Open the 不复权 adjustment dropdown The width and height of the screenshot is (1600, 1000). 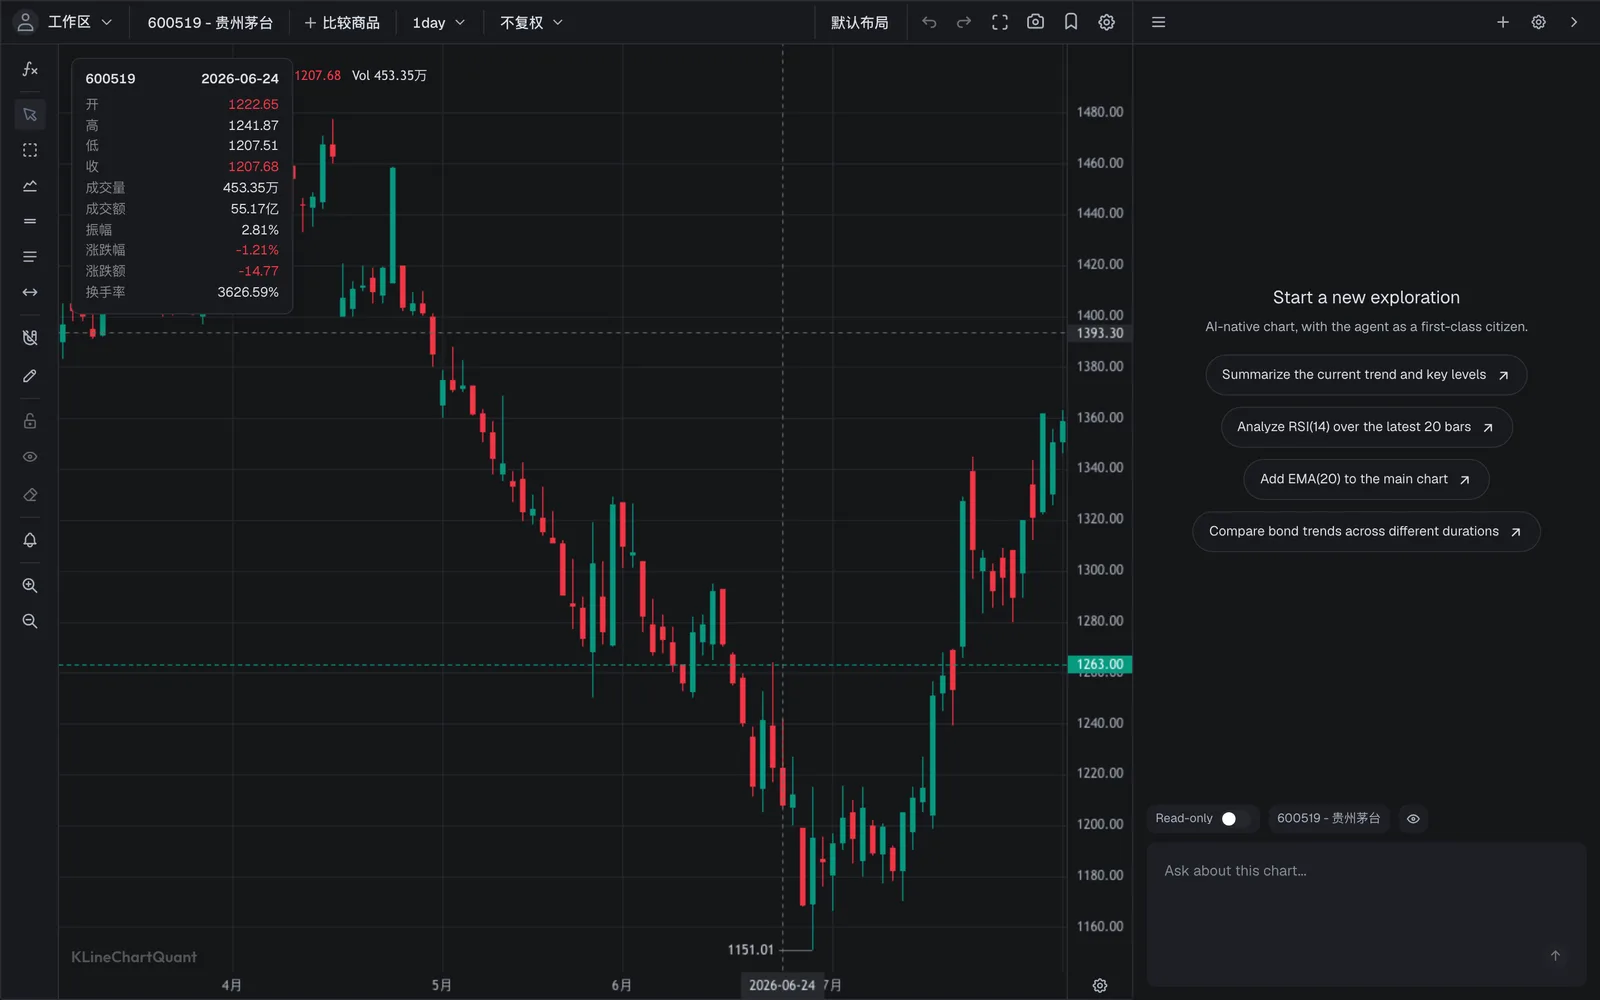pos(531,22)
